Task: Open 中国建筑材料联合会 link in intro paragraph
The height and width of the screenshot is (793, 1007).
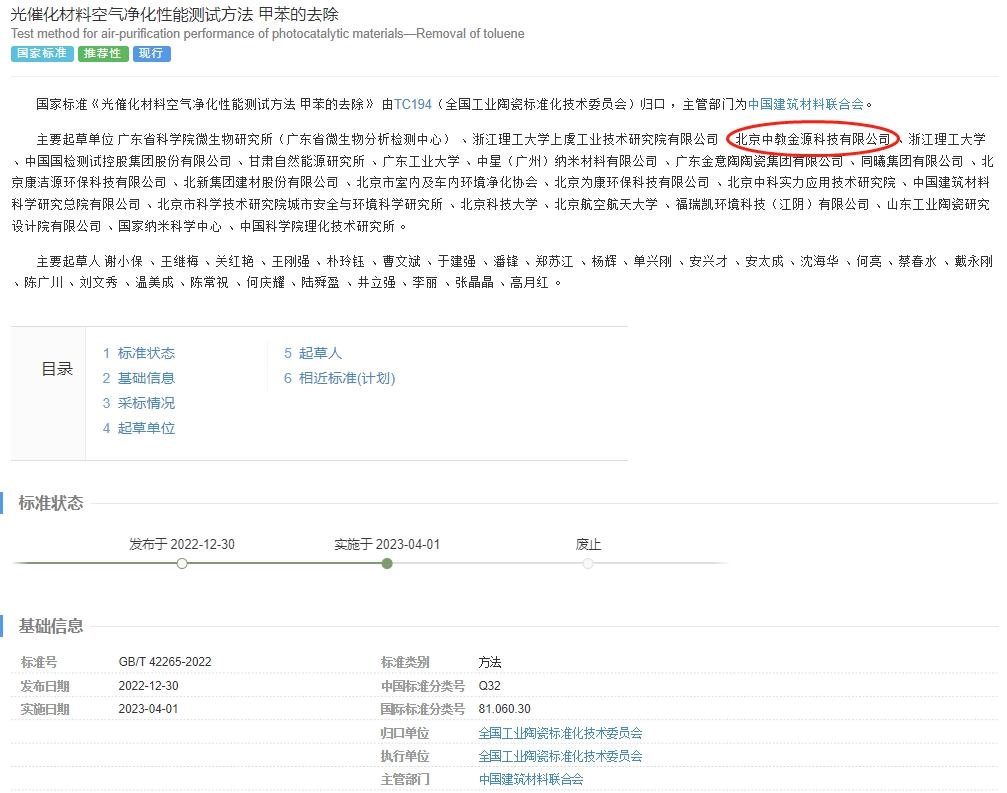Action: [x=806, y=104]
